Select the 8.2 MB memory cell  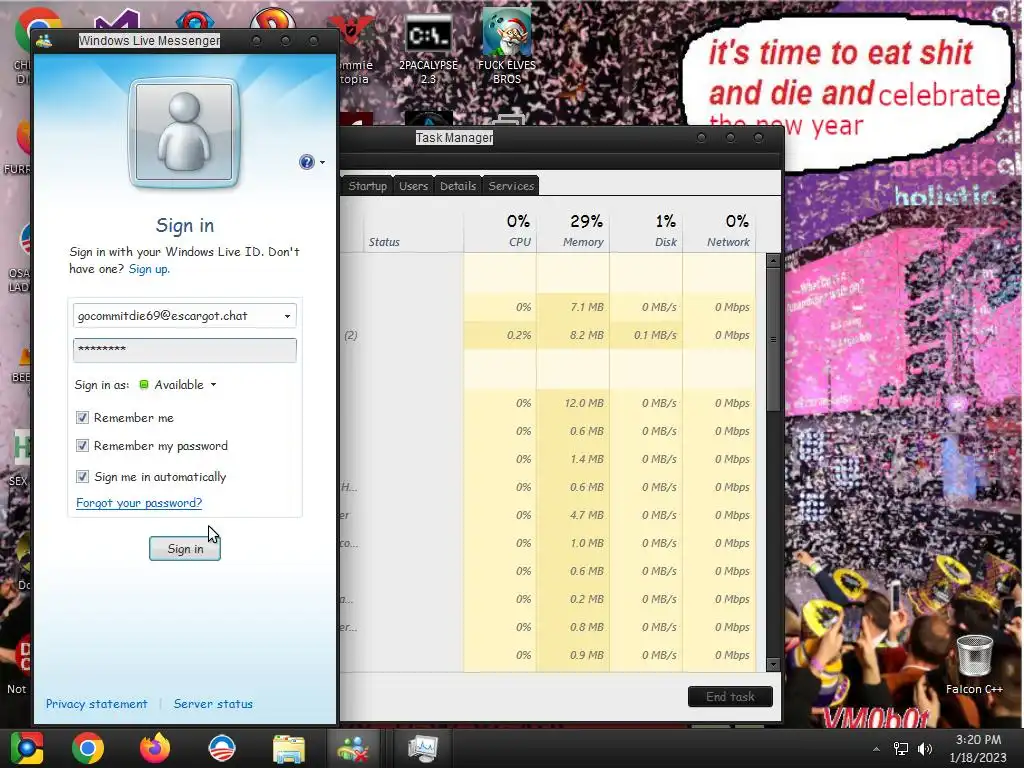(573, 335)
